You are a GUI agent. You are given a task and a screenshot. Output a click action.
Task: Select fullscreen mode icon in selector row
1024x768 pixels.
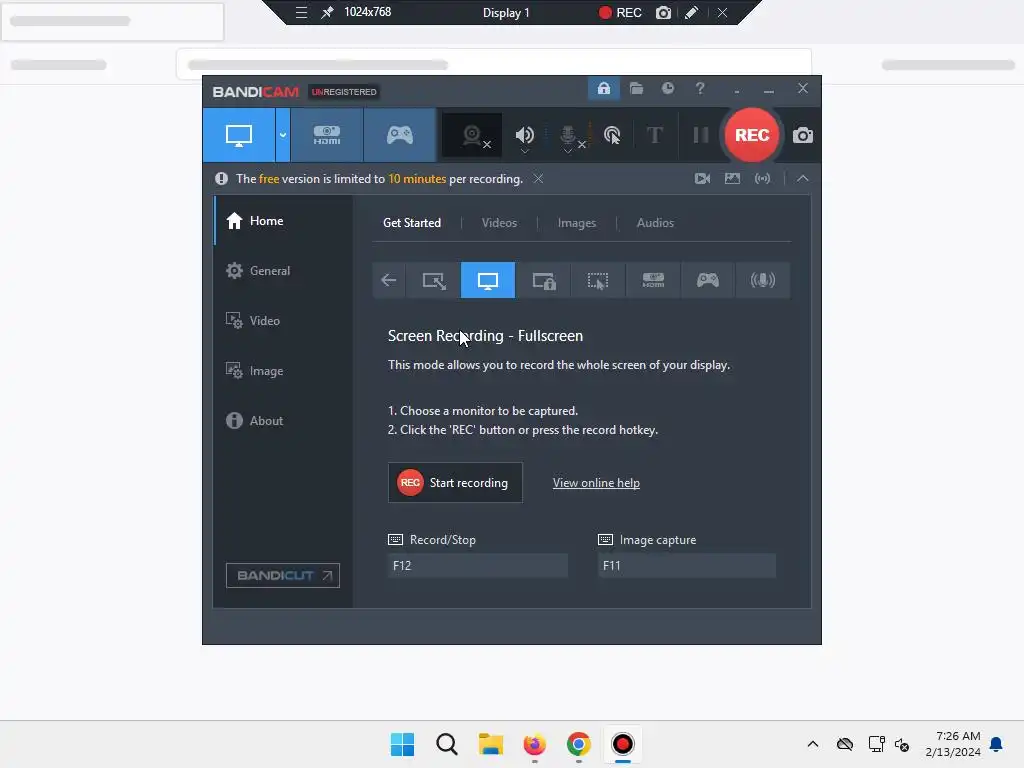click(x=488, y=280)
